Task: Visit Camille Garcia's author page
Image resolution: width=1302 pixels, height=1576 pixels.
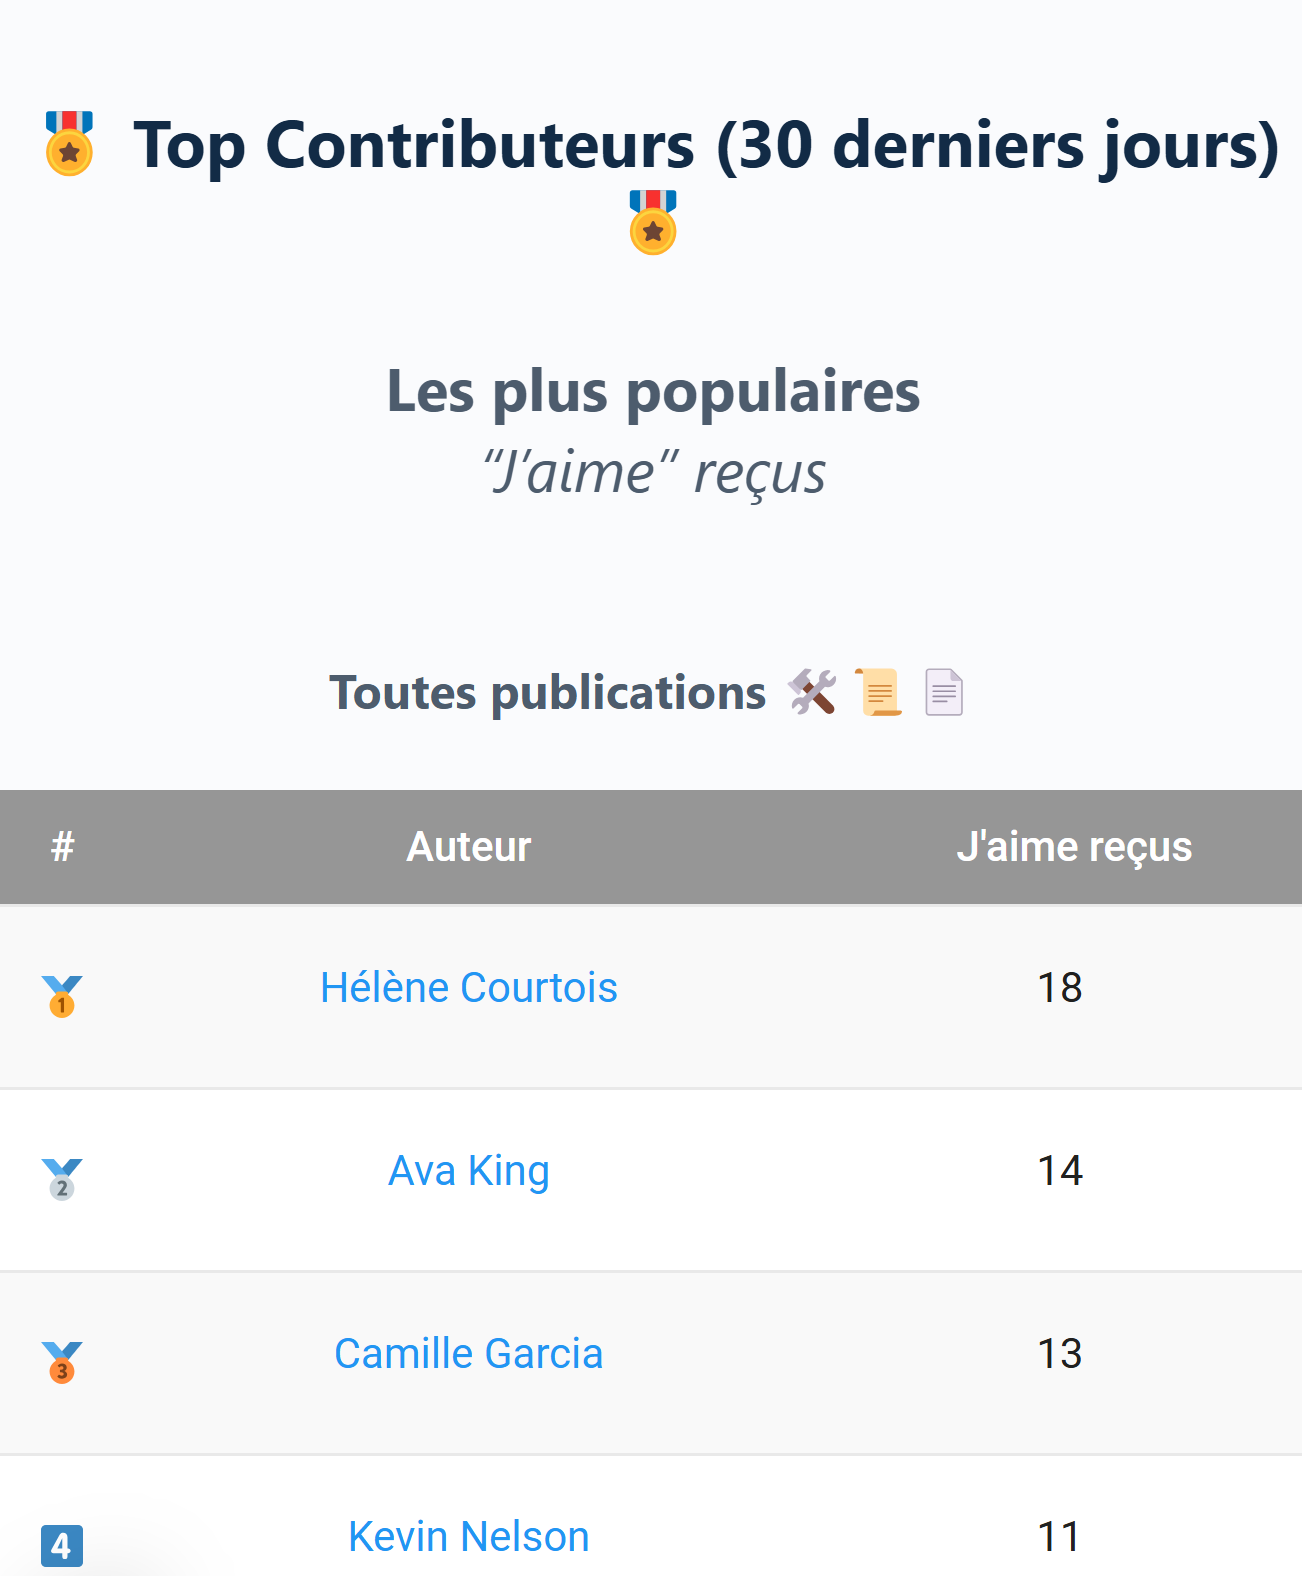Action: coord(468,1354)
